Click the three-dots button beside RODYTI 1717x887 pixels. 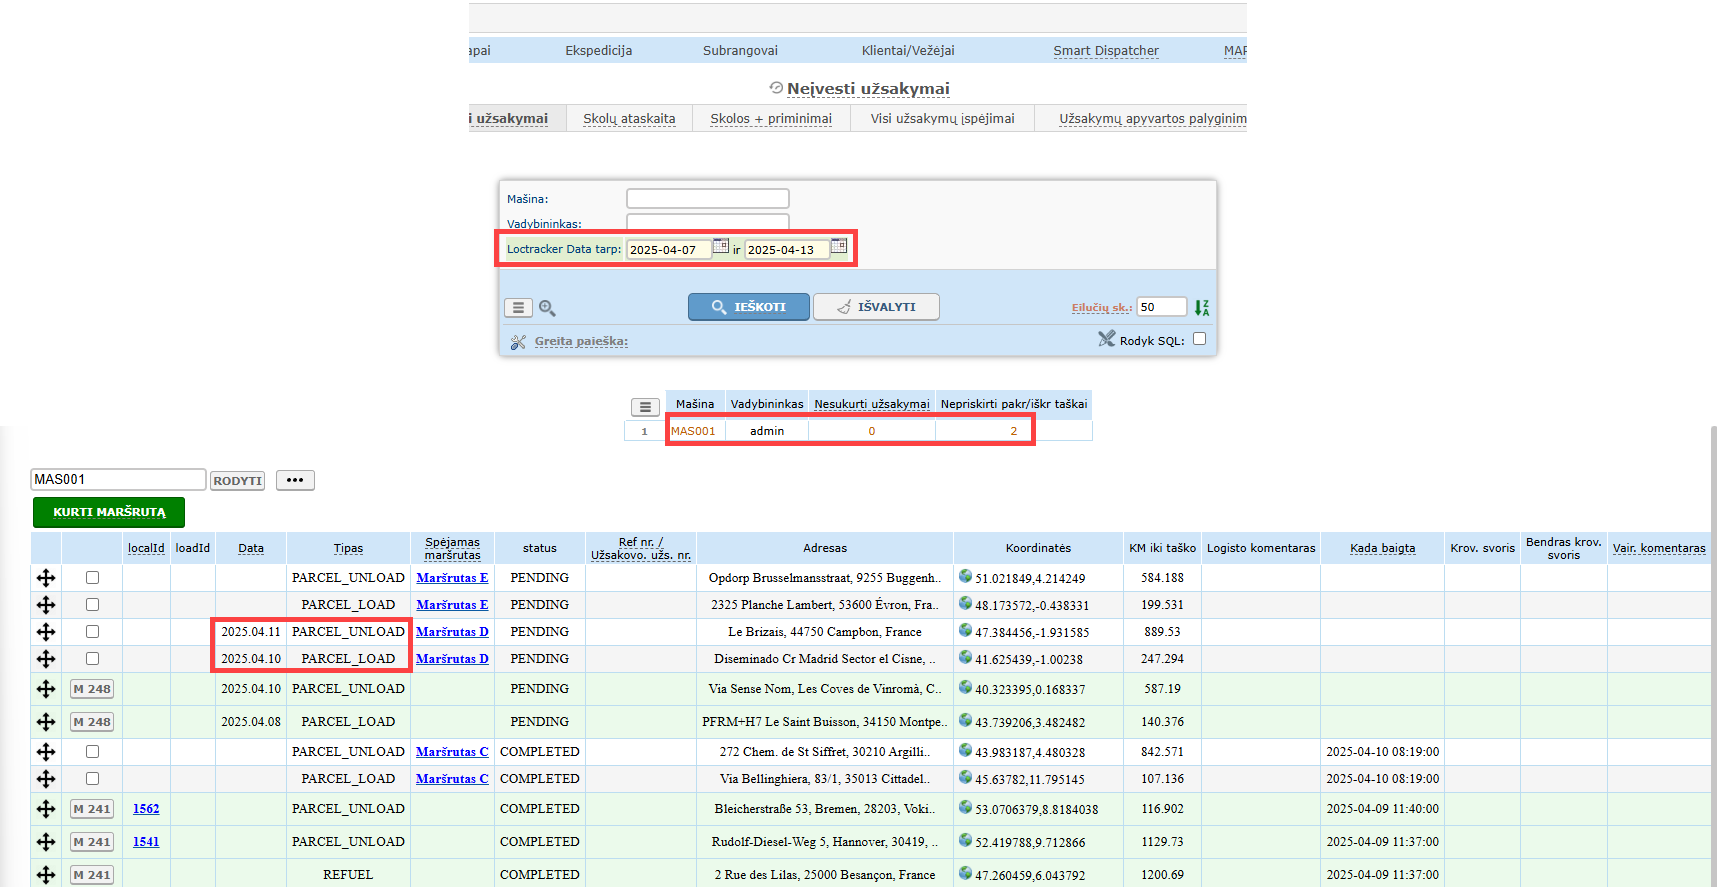tap(295, 480)
